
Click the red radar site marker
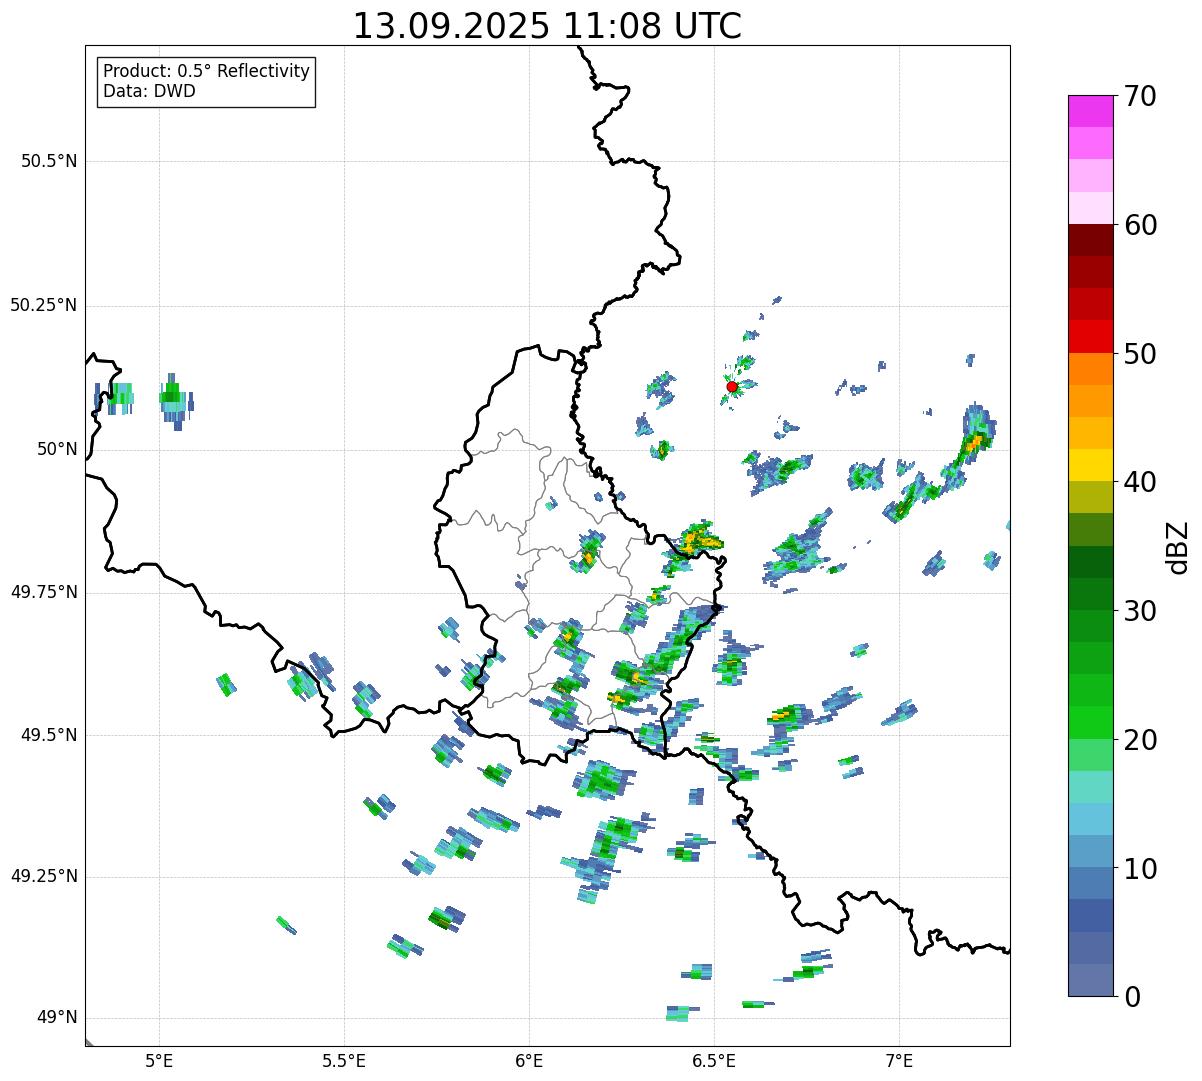coord(732,386)
